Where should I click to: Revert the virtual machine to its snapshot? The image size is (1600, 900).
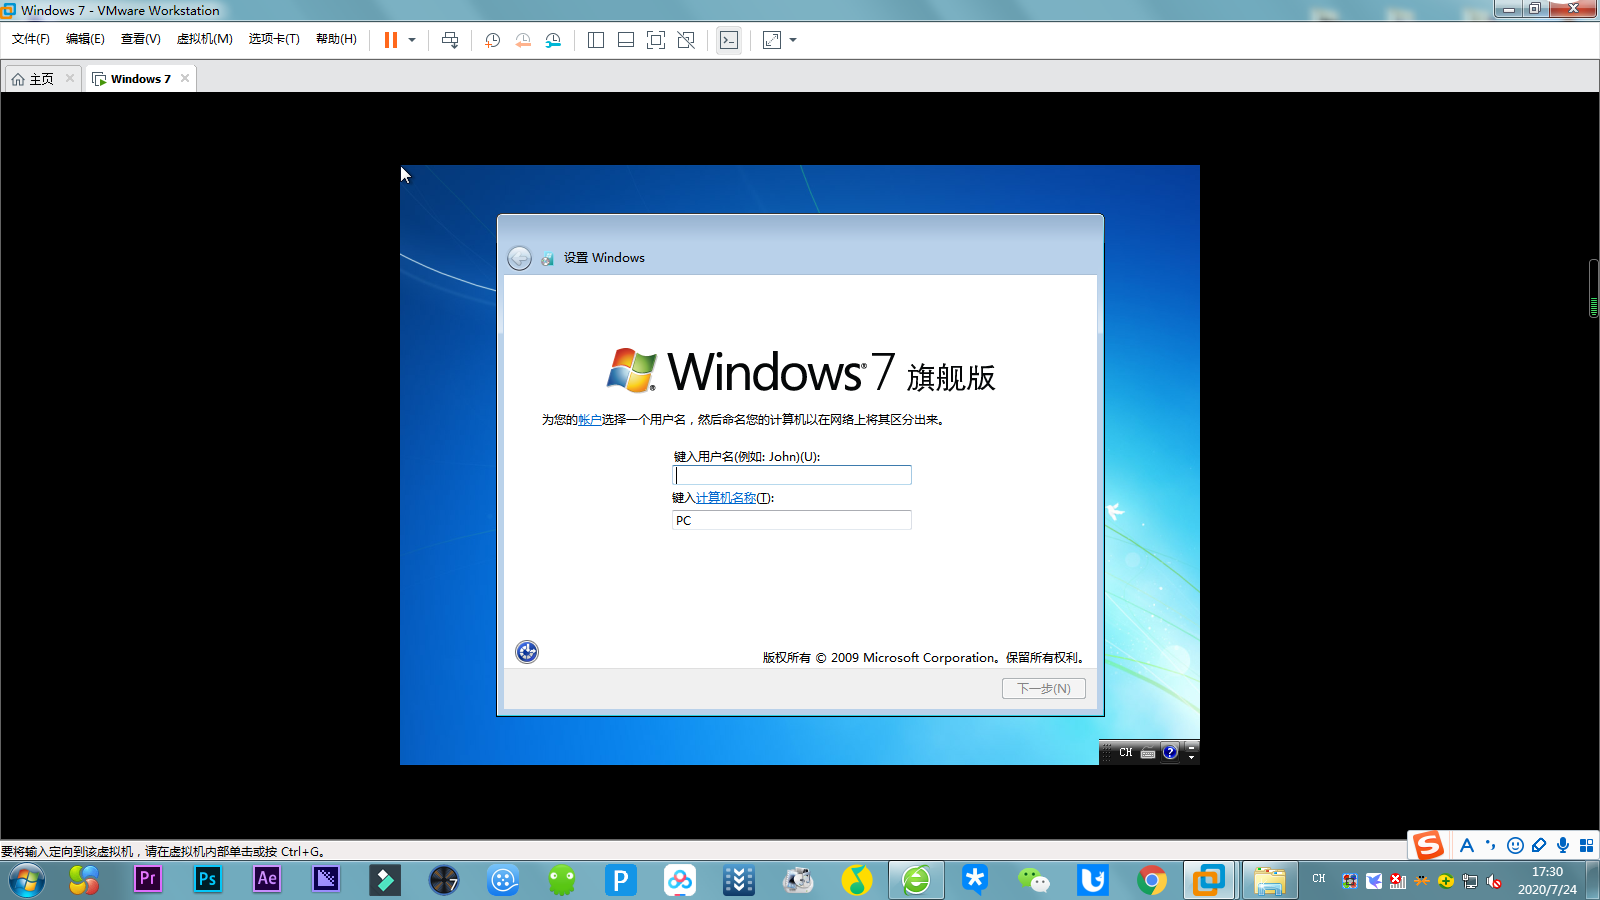pyautogui.click(x=523, y=40)
